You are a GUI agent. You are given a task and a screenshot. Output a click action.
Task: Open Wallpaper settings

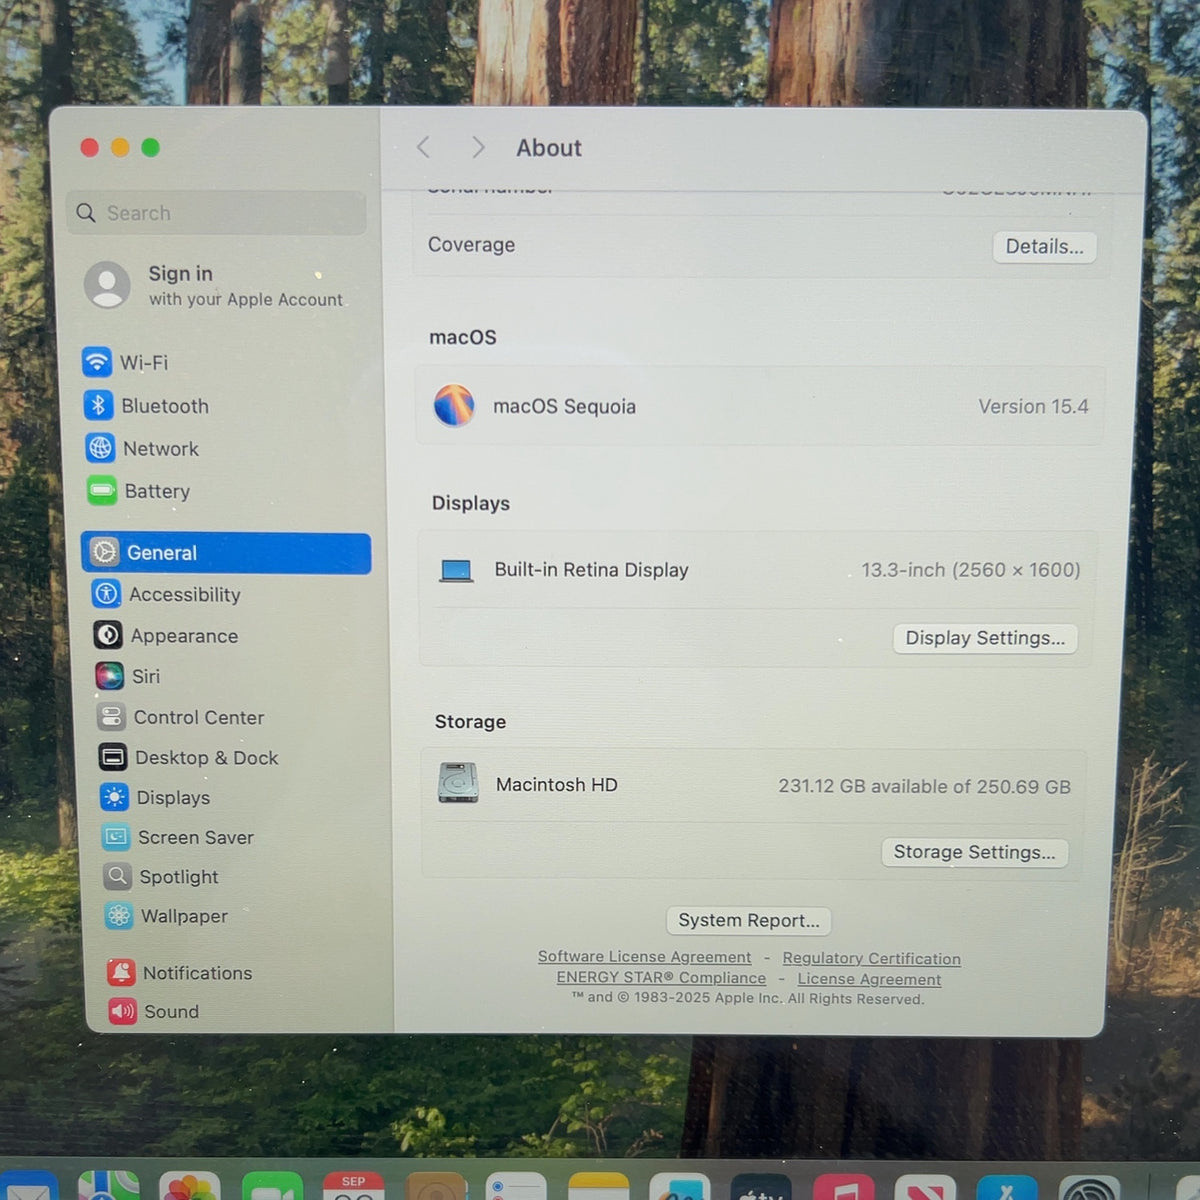tap(166, 915)
